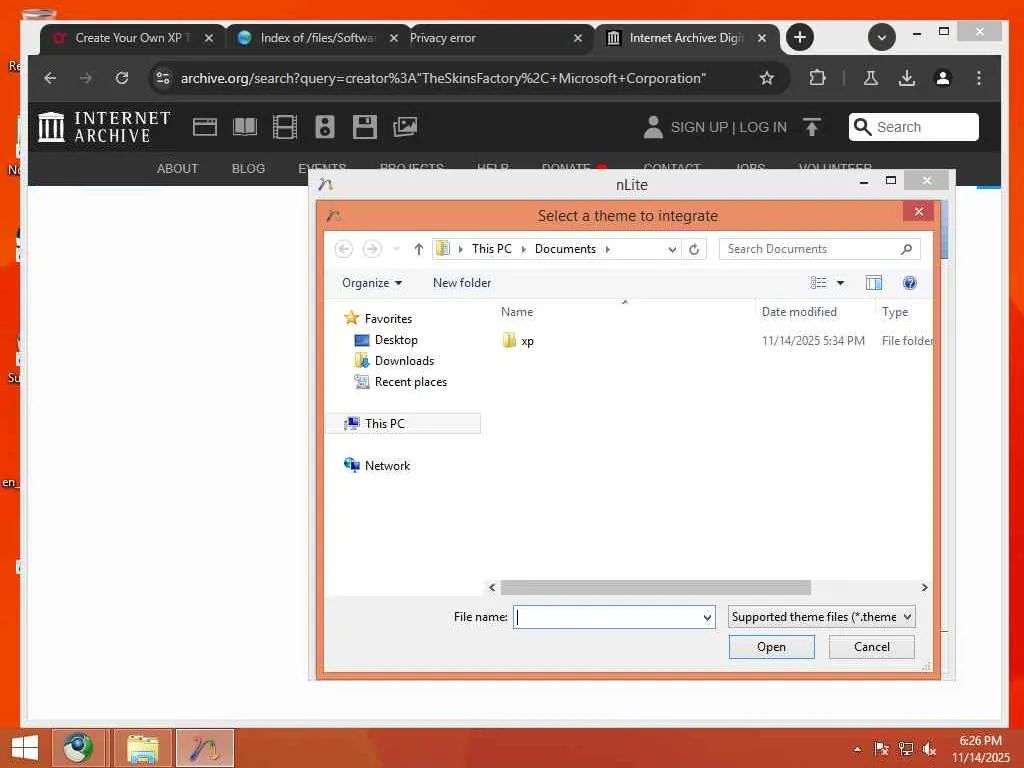Open view options dropdown arrow
Screen dimensions: 1024x768
click(x=840, y=283)
